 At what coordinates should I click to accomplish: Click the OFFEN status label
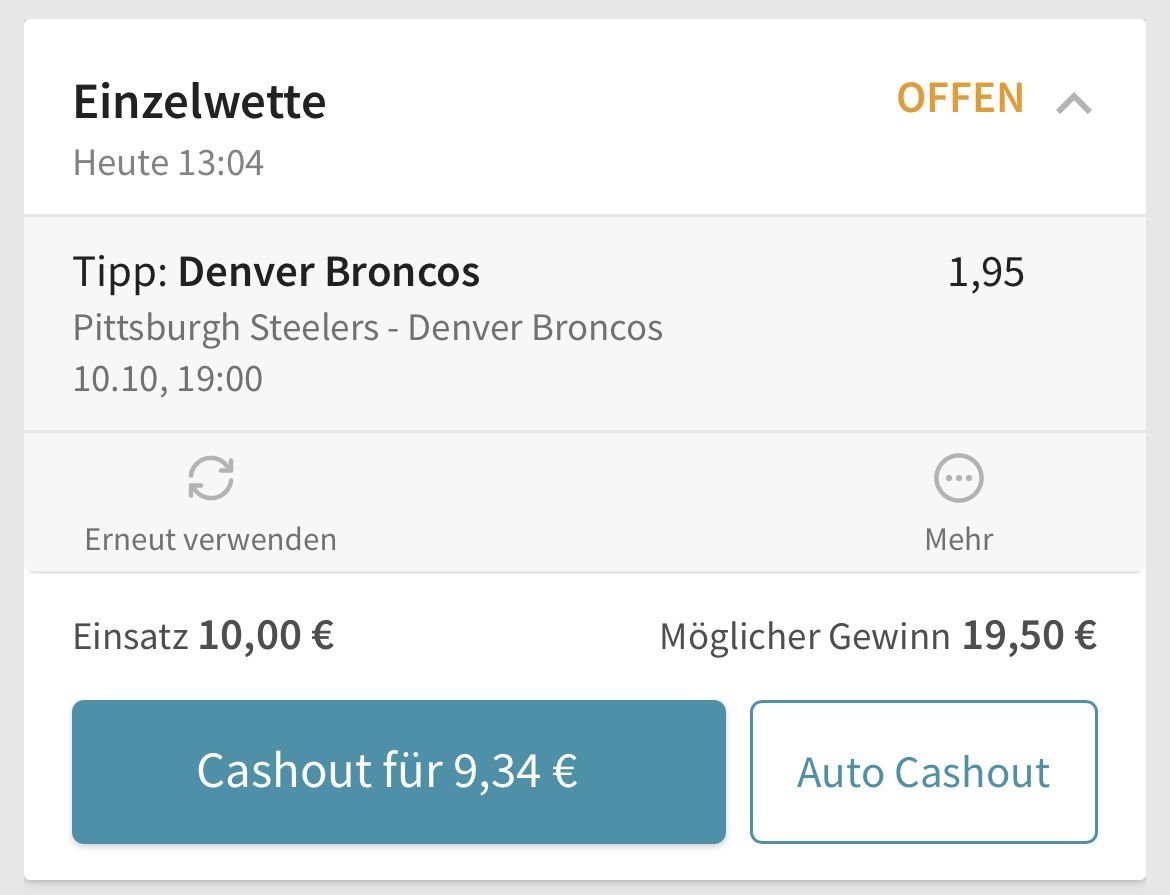click(x=960, y=99)
